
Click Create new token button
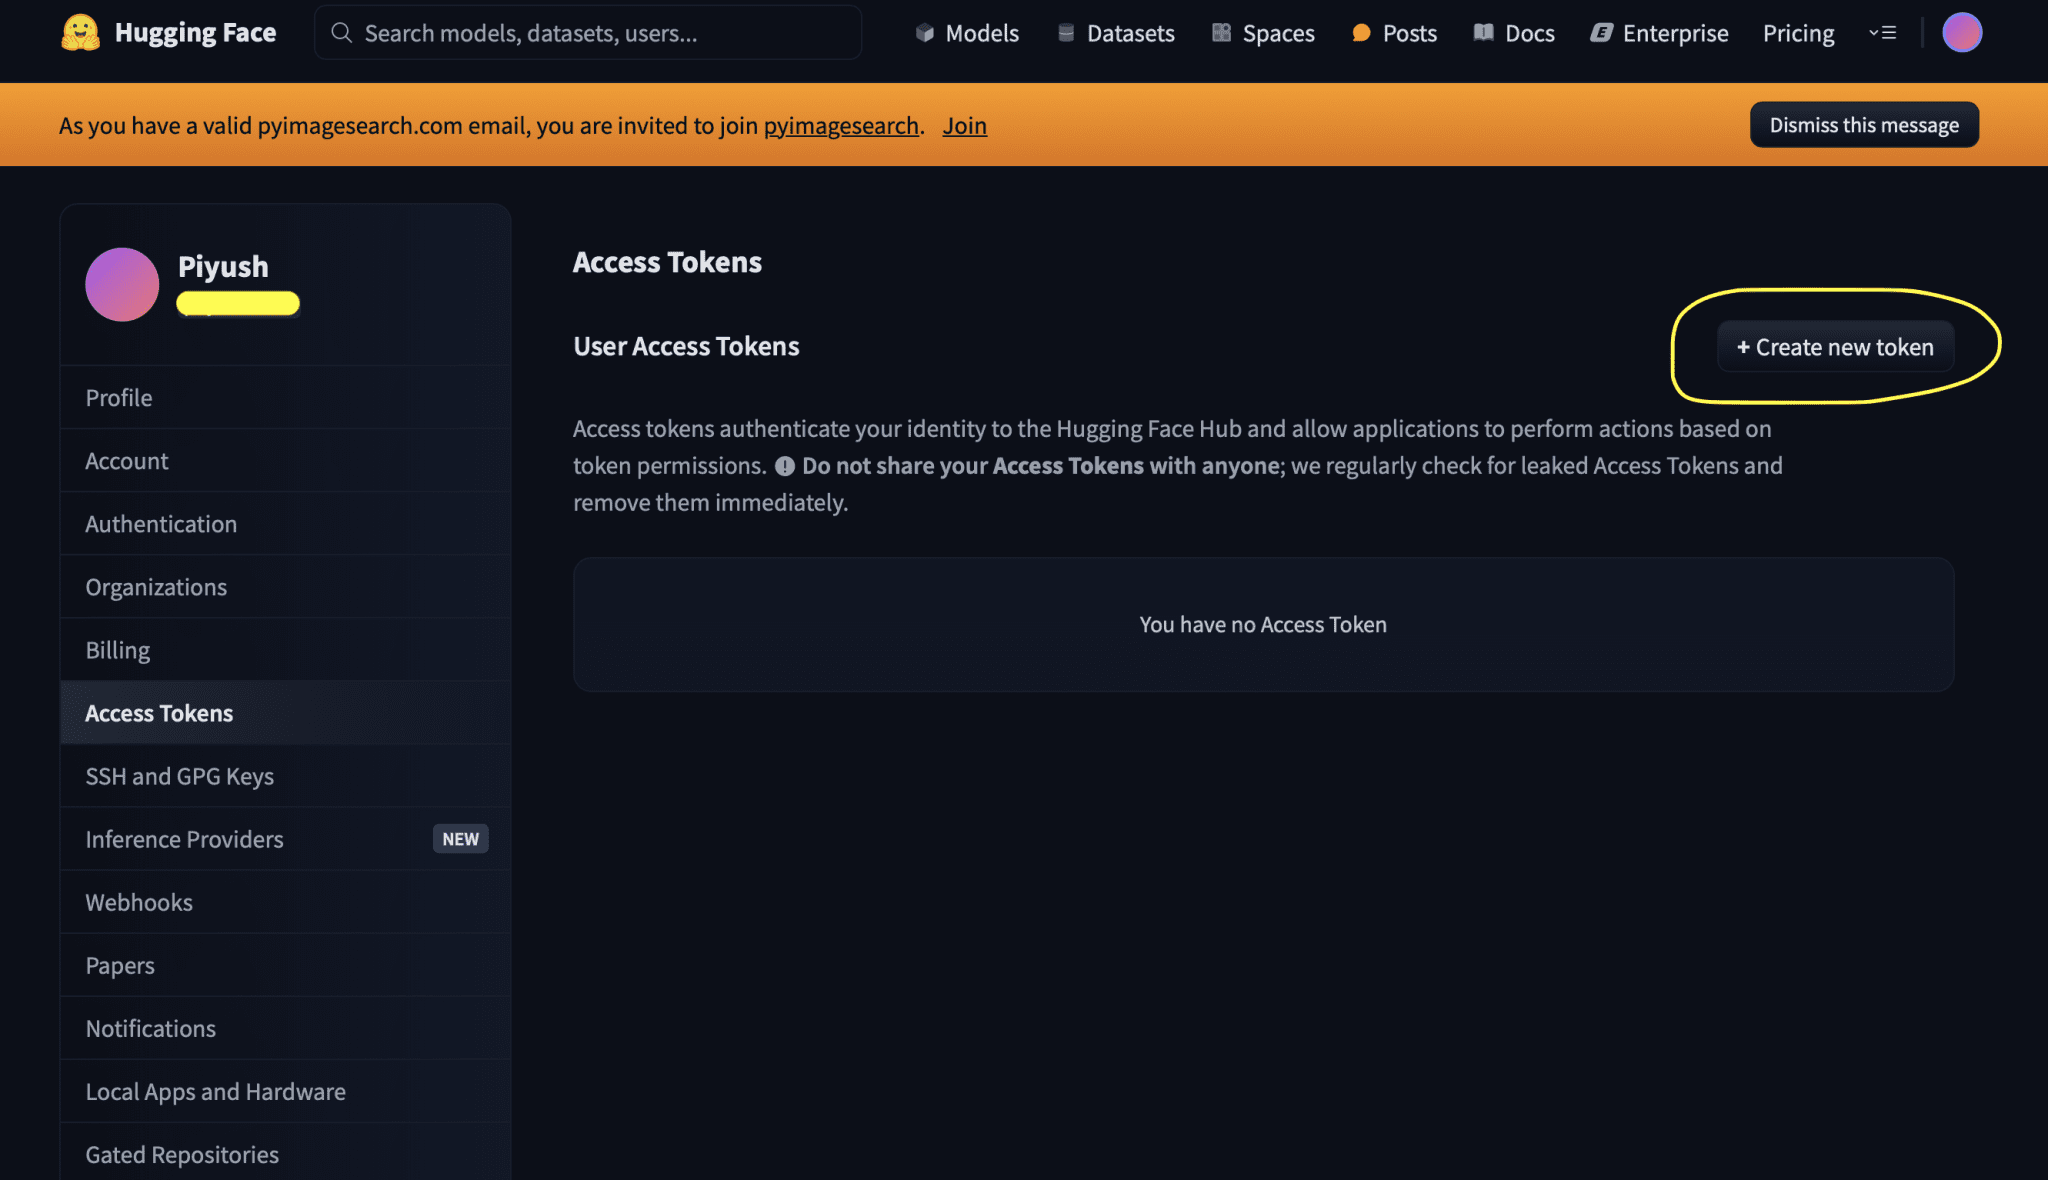(1835, 347)
